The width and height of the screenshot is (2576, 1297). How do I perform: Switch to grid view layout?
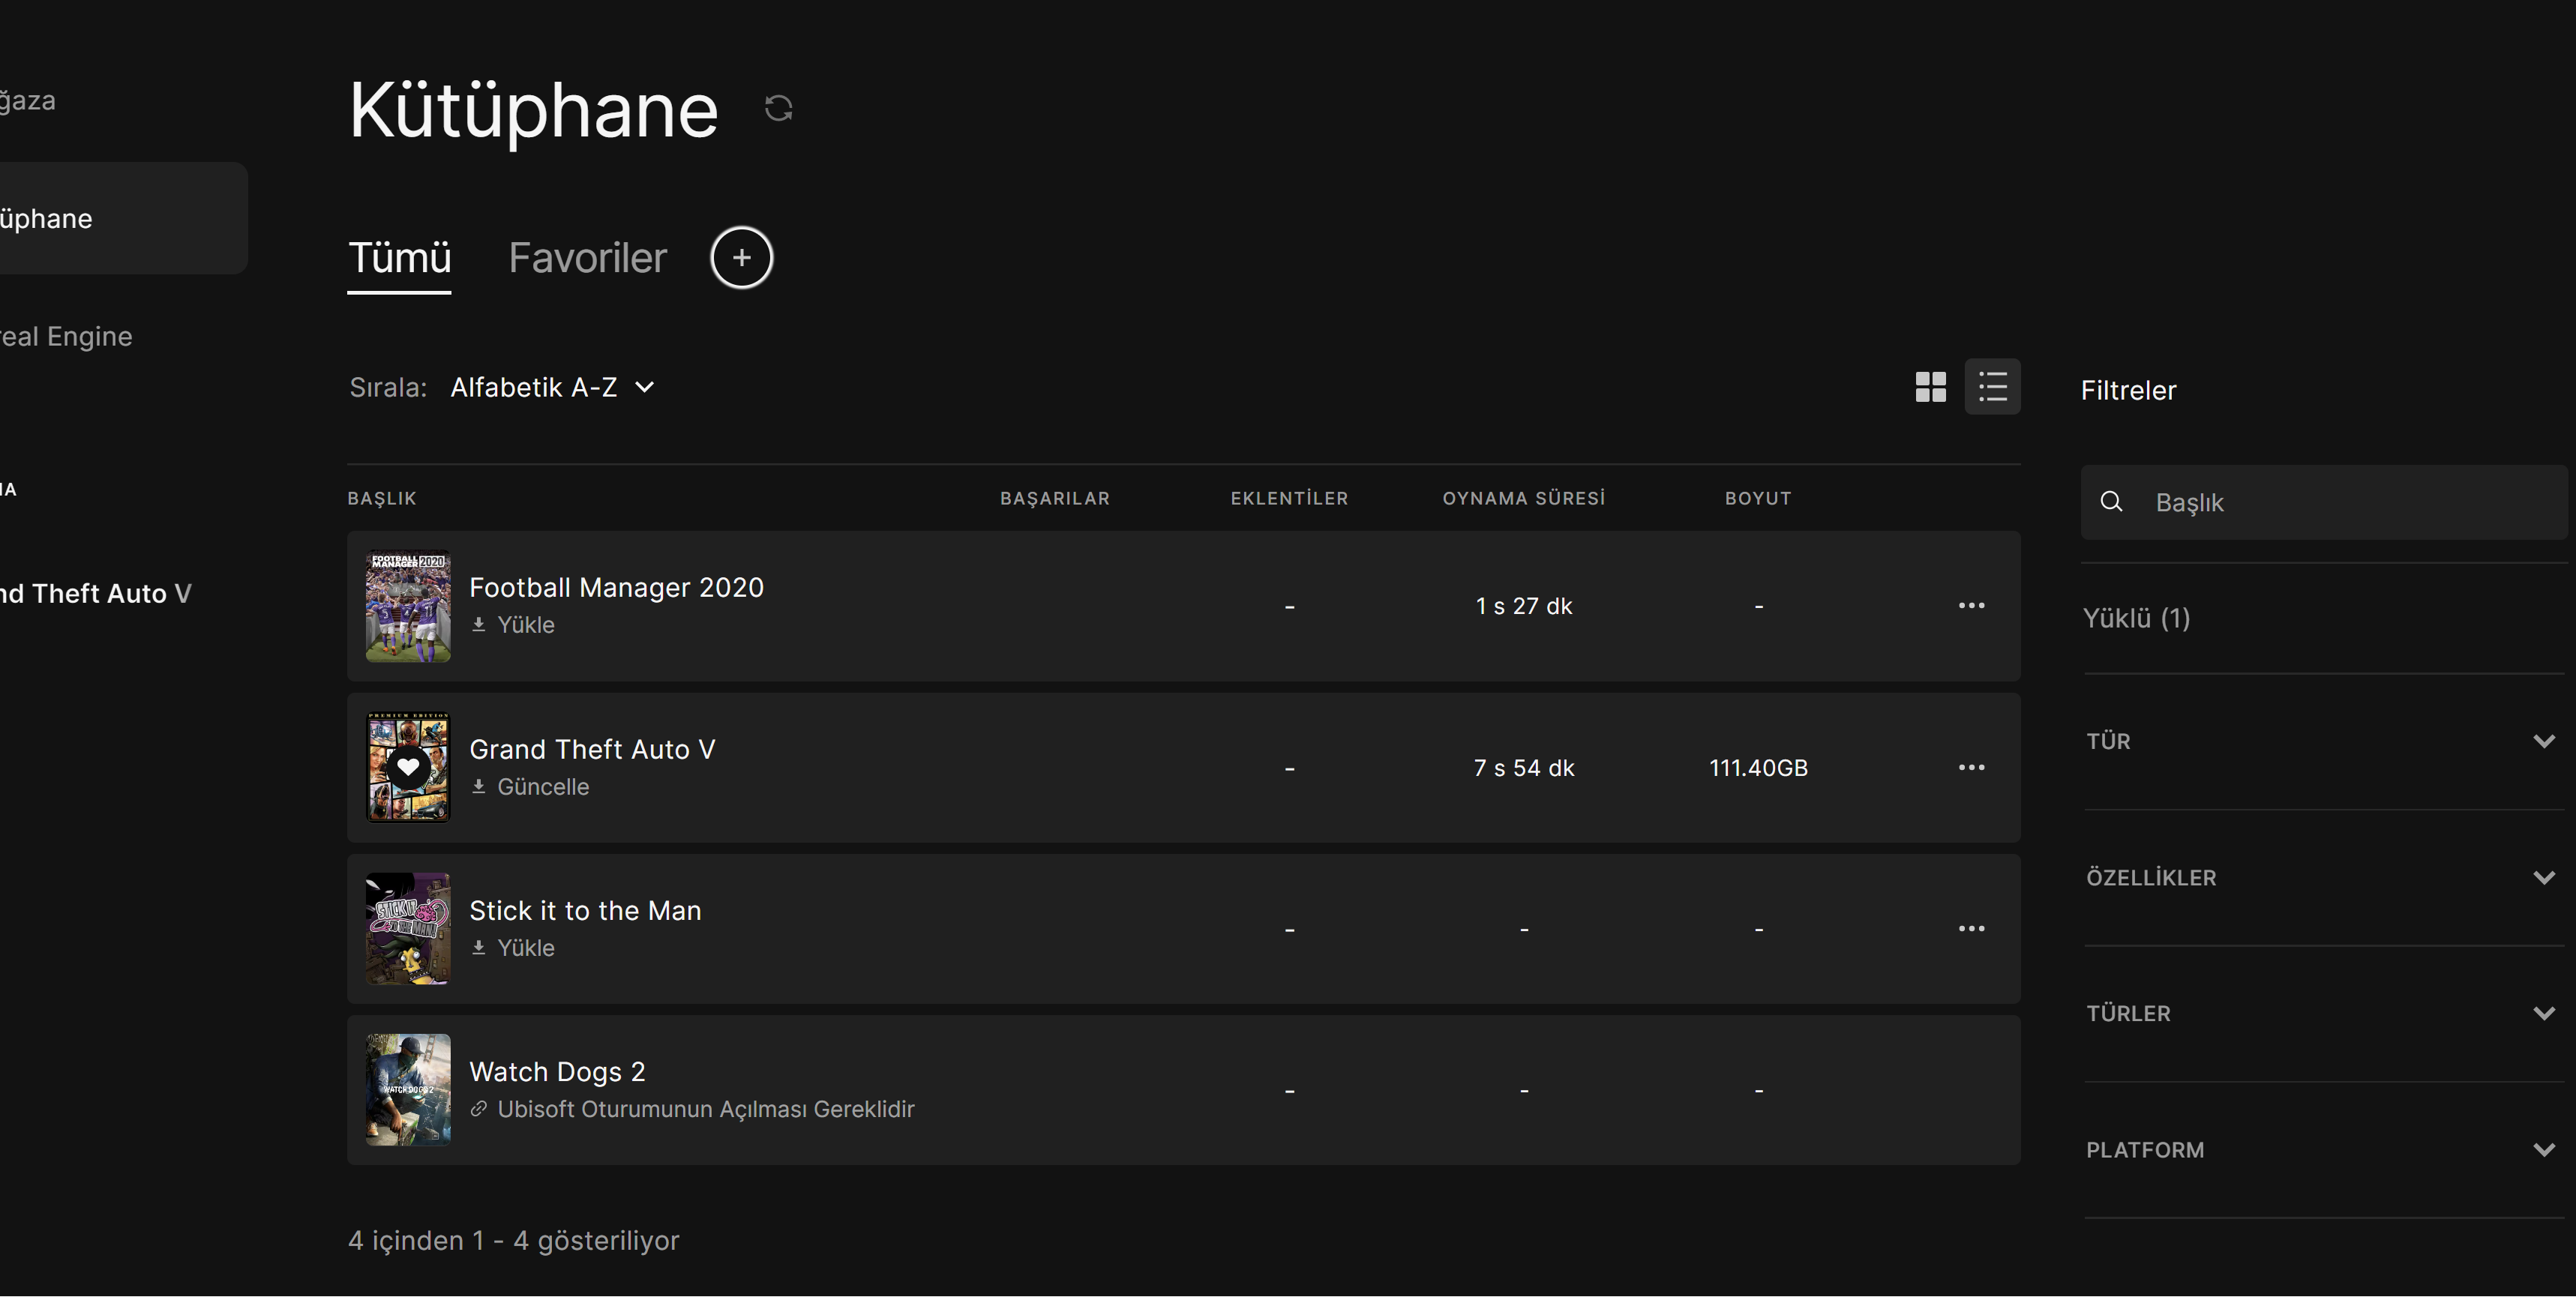click(x=1930, y=387)
